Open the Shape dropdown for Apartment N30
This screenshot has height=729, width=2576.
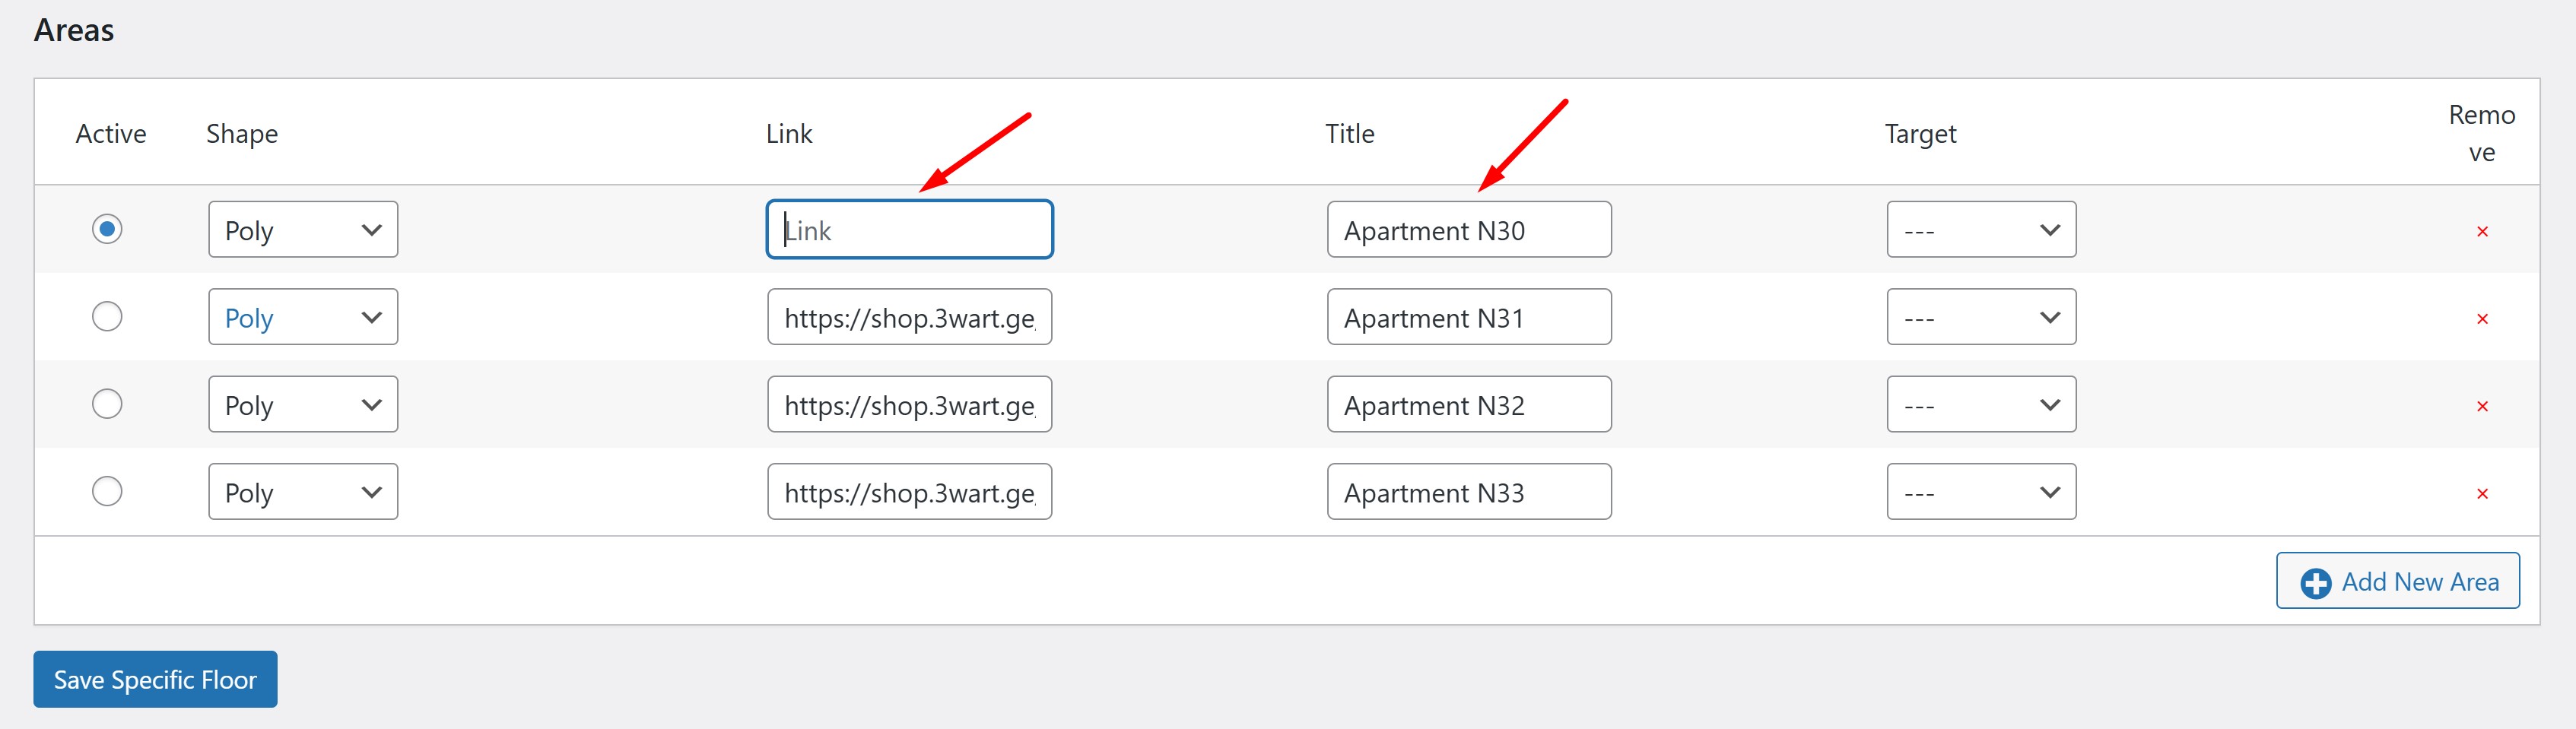[302, 229]
